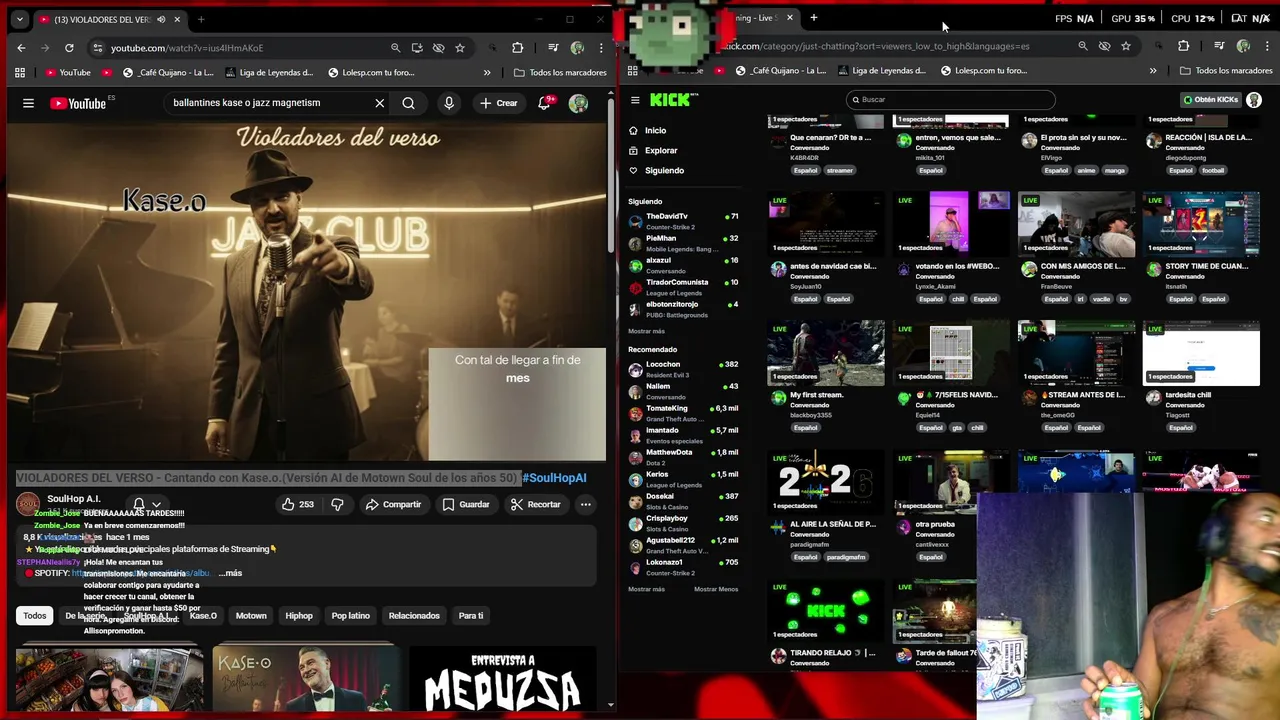Image resolution: width=1280 pixels, height=720 pixels.
Task: Open Locochon channel in Recomendado list
Action: coord(683,369)
